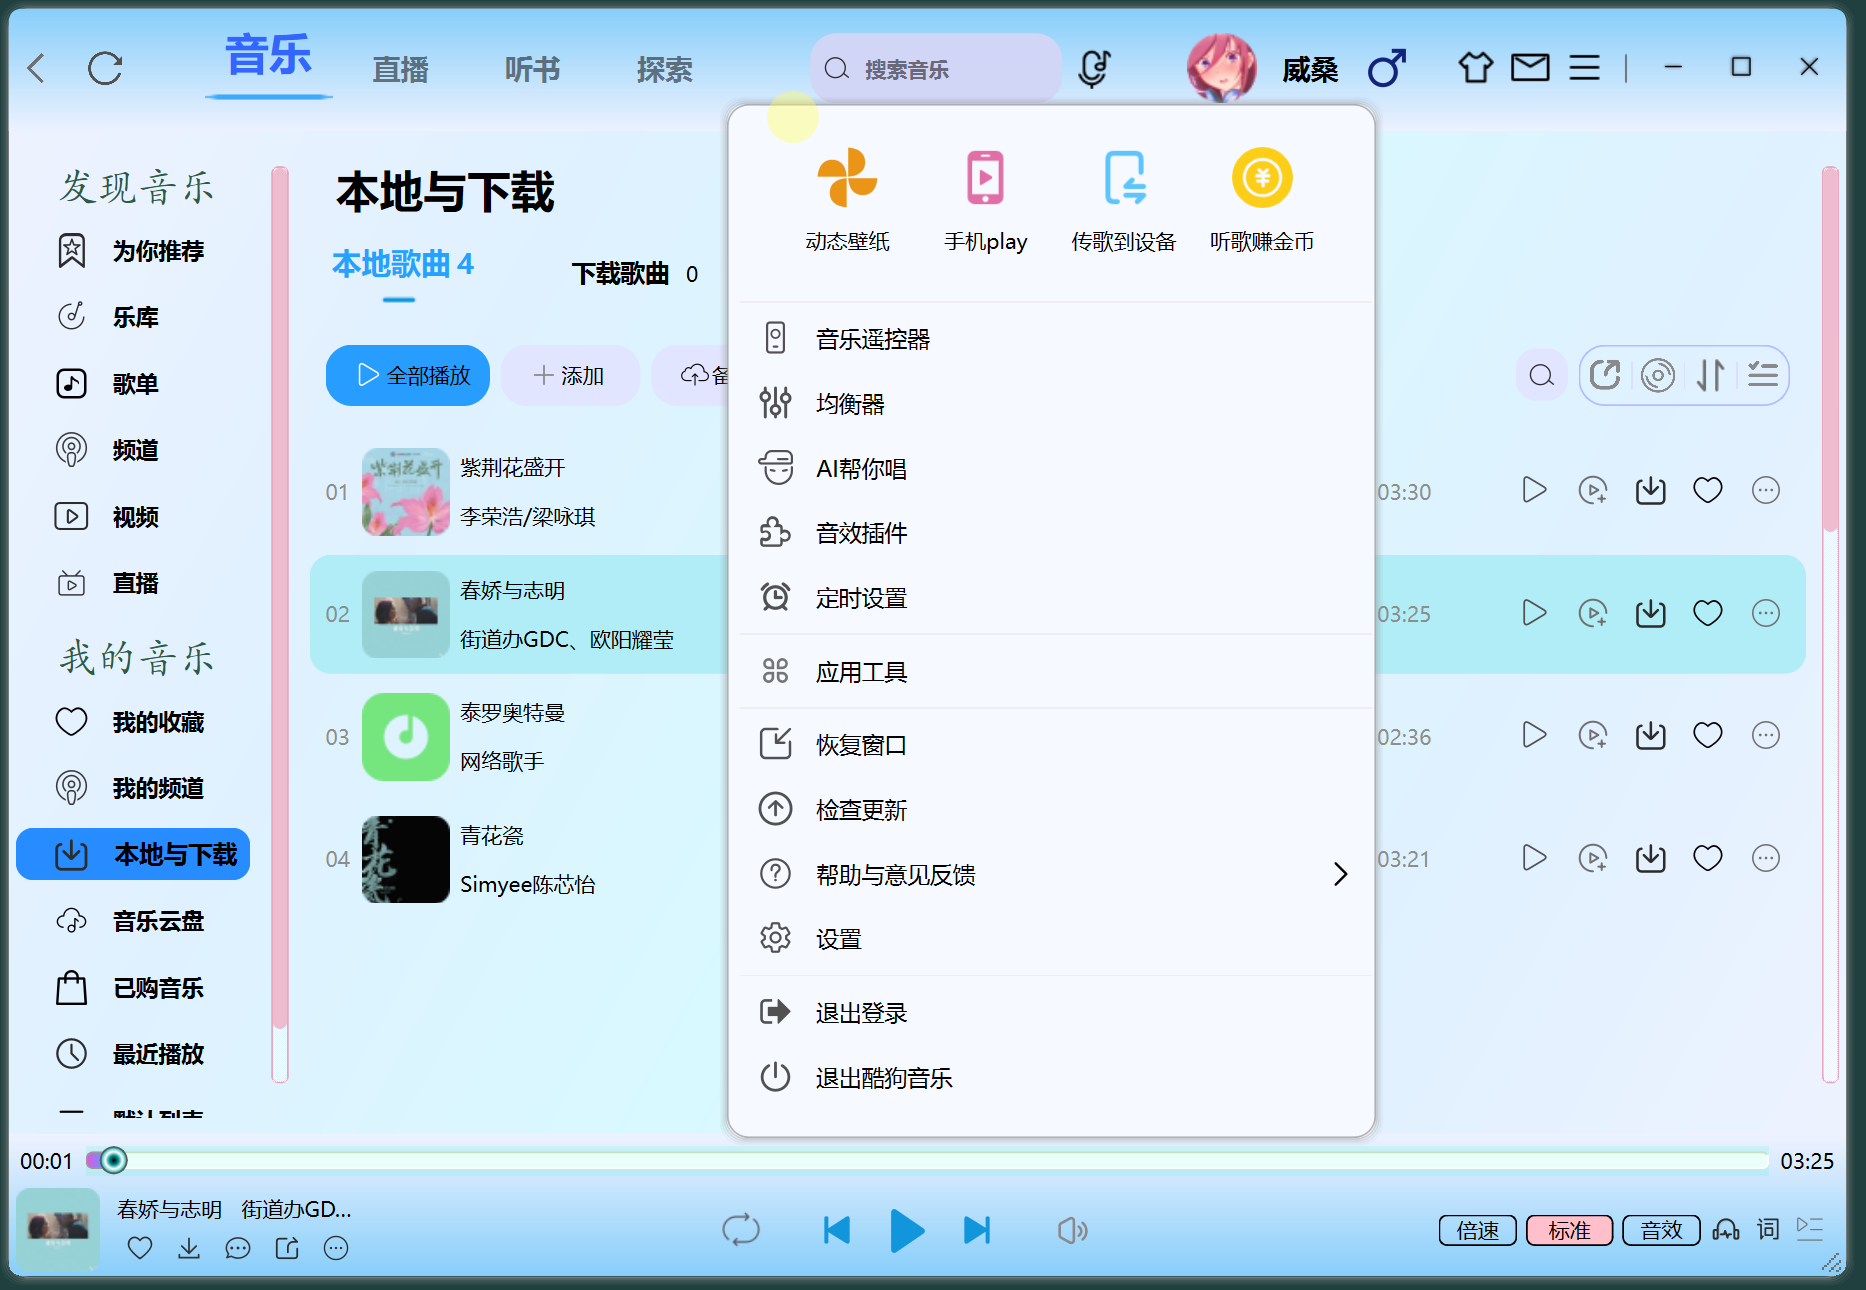Image resolution: width=1866 pixels, height=1290 pixels.
Task: Click the song list search magnifier icon
Action: point(1542,375)
